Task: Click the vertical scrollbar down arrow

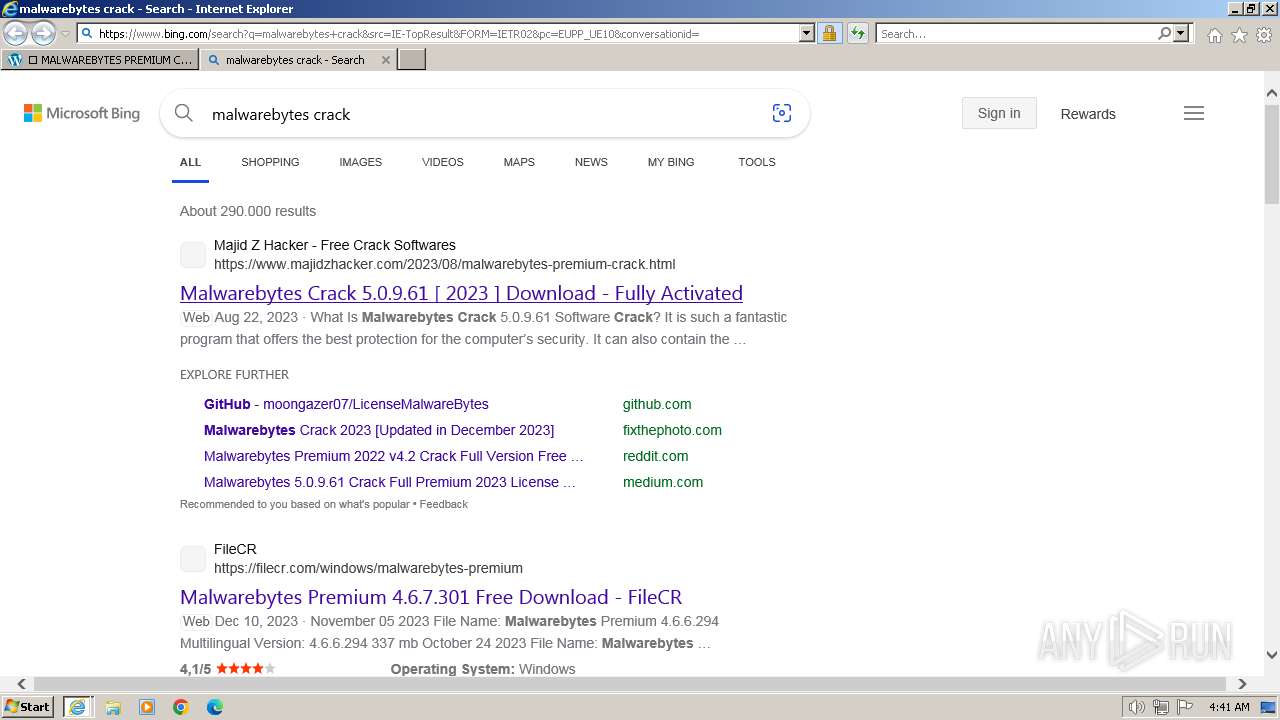Action: coord(1271,655)
